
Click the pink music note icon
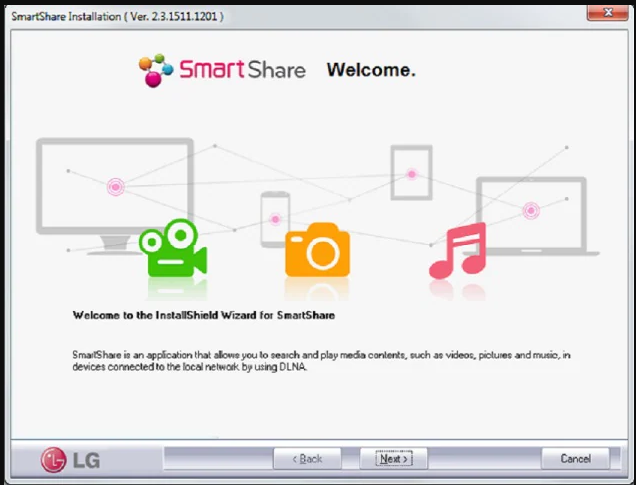coord(458,250)
